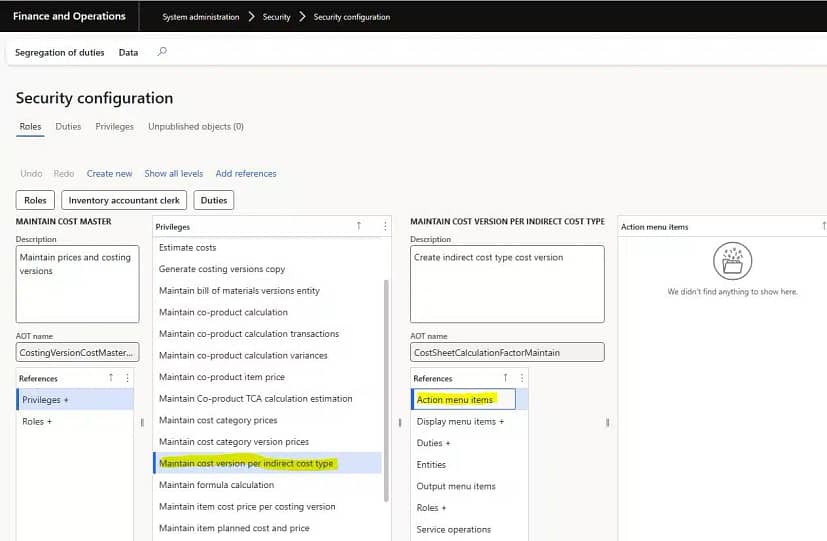The image size is (827, 541).
Task: Click the Privileges list vertical scrollbar
Action: pos(386,390)
